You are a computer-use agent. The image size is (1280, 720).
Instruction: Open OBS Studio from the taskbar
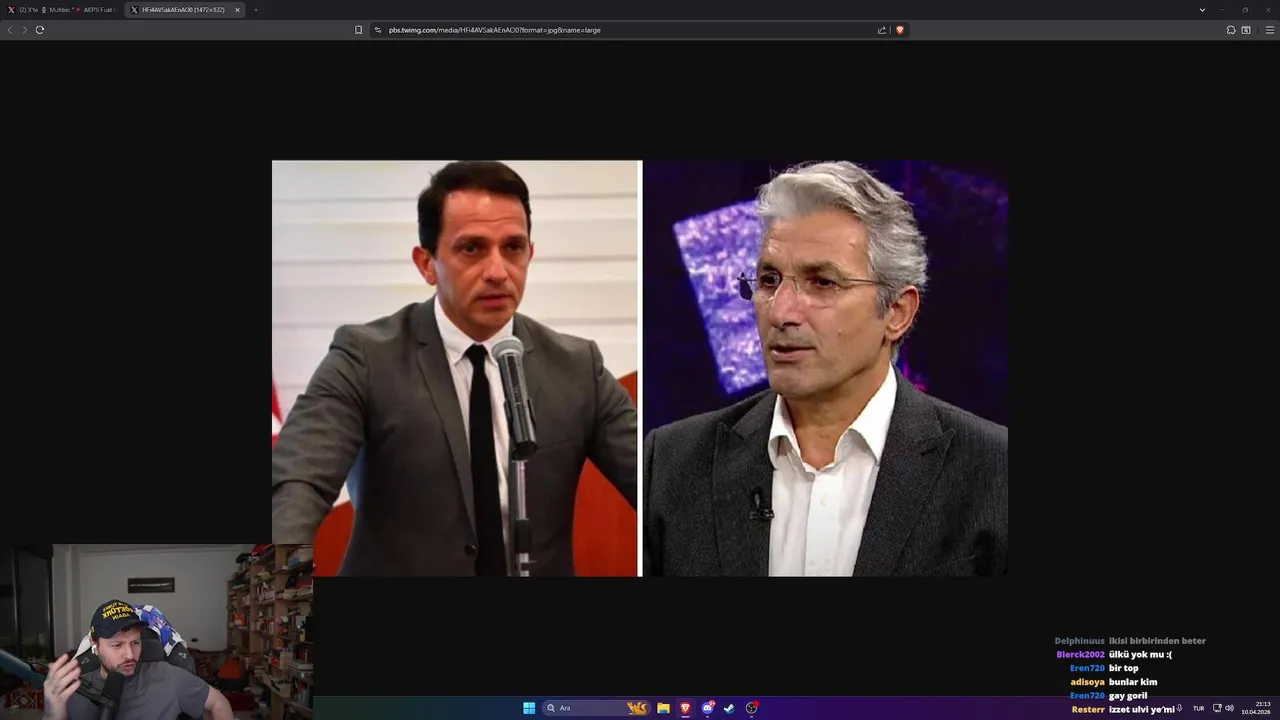coord(752,708)
